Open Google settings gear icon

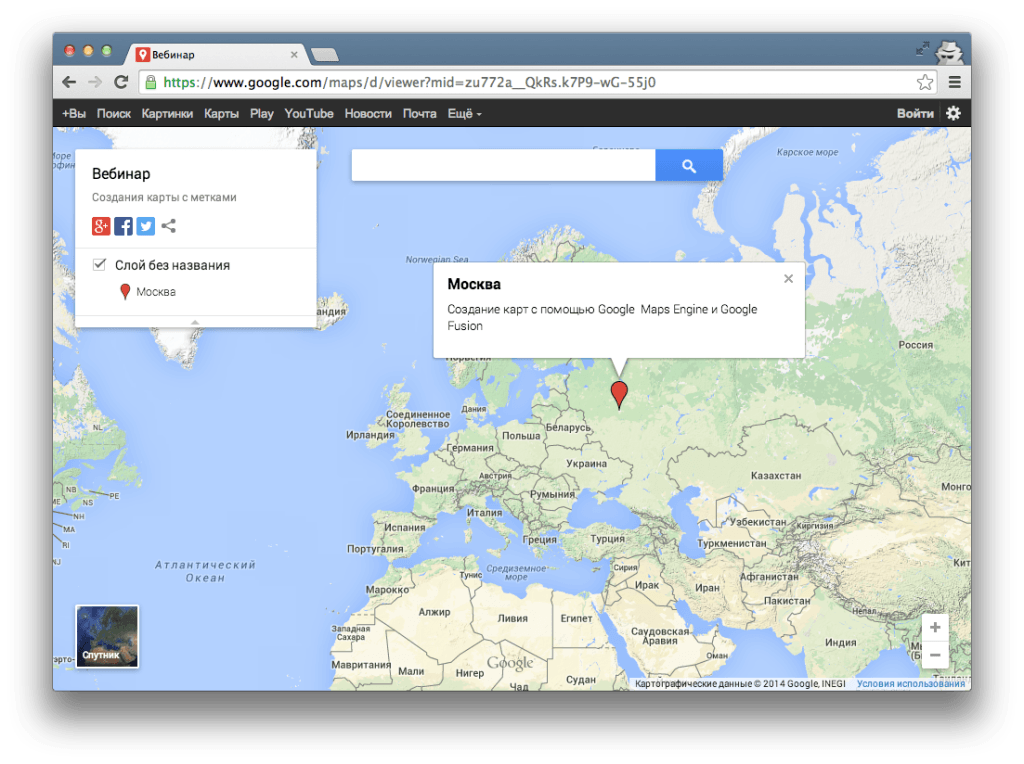pyautogui.click(x=953, y=113)
